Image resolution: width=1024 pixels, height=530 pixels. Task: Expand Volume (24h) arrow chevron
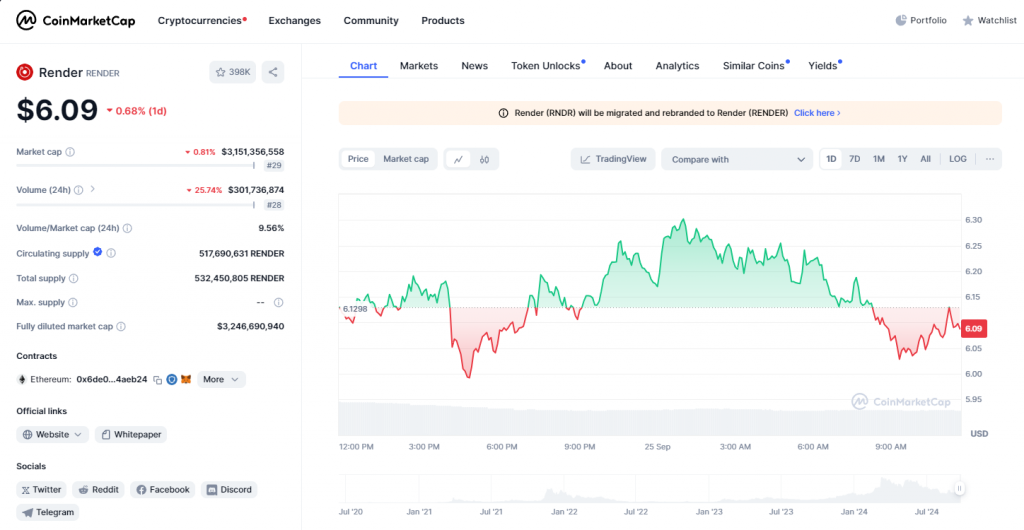(93, 189)
